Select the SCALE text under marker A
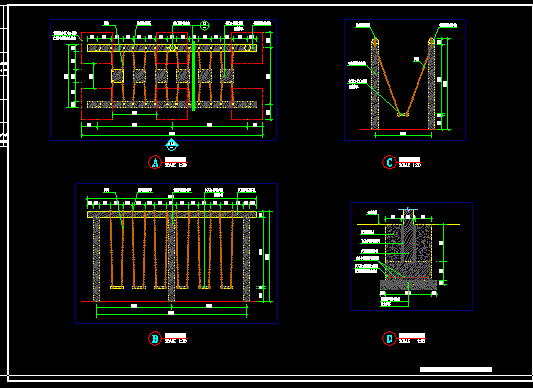Image resolution: width=533 pixels, height=388 pixels. 176,165
